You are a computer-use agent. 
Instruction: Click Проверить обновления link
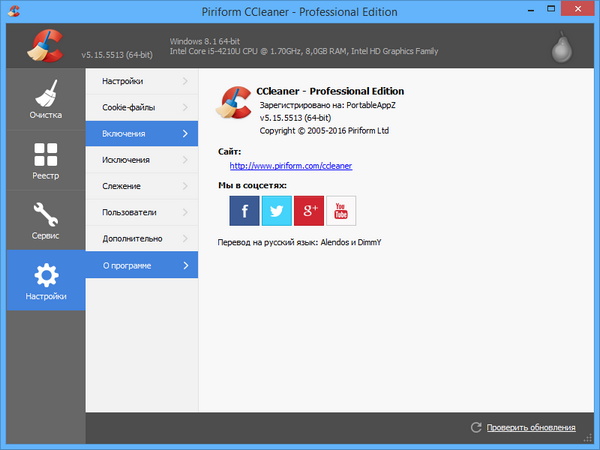point(531,427)
